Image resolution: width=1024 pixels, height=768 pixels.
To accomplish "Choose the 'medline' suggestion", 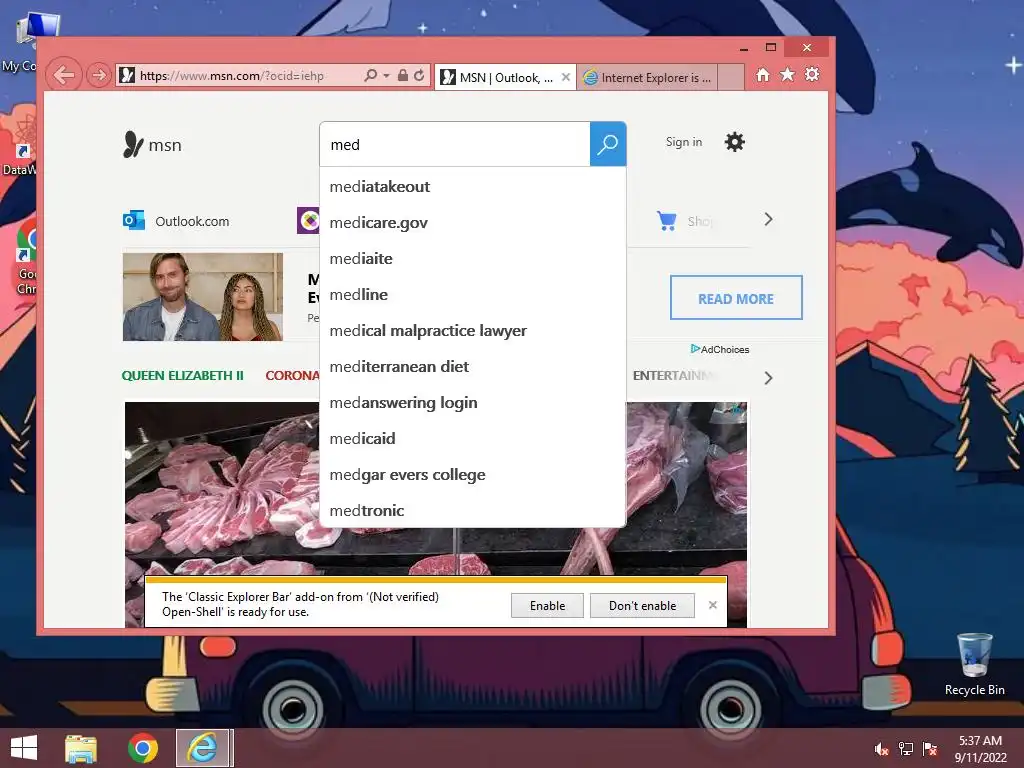I will (472, 295).
